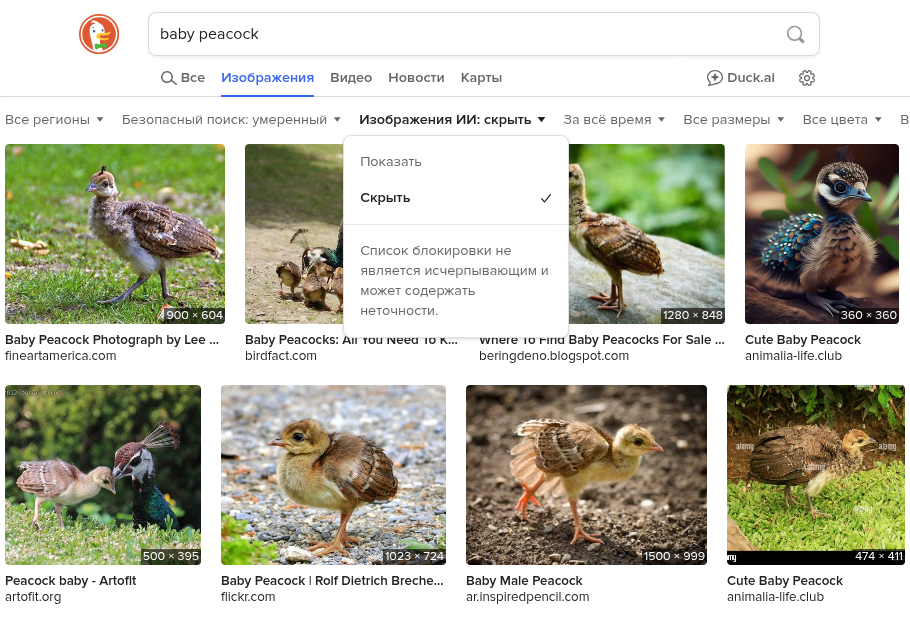Go to the "Новости" tab
Viewport: 910px width, 617px height.
[416, 78]
